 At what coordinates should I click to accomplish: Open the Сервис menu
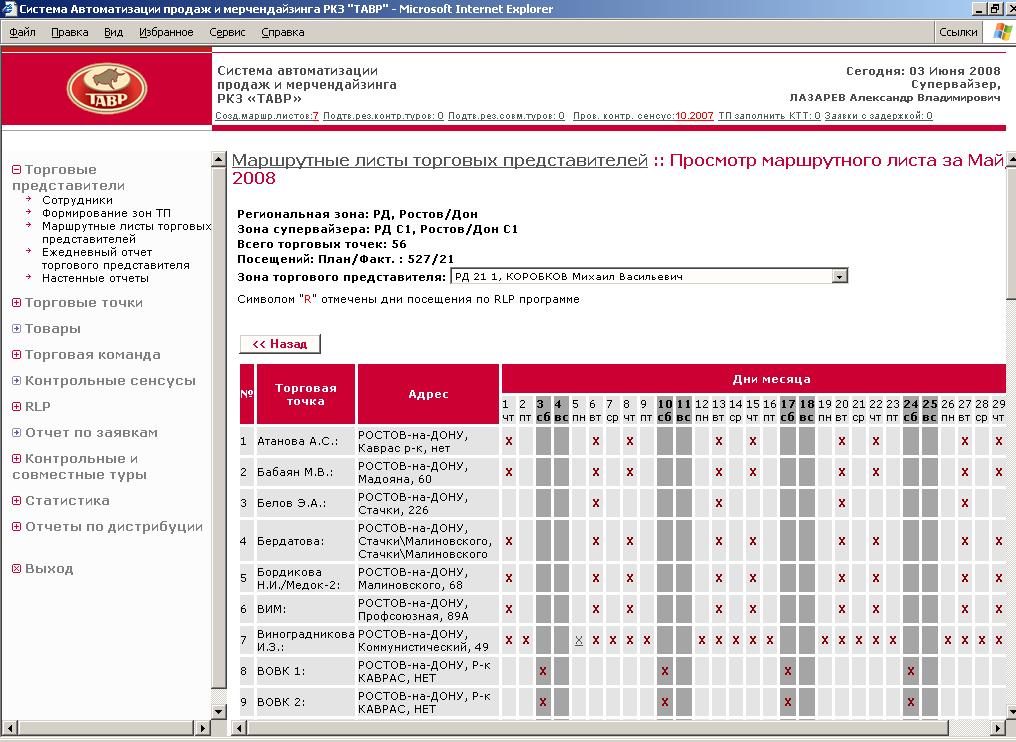coord(227,32)
